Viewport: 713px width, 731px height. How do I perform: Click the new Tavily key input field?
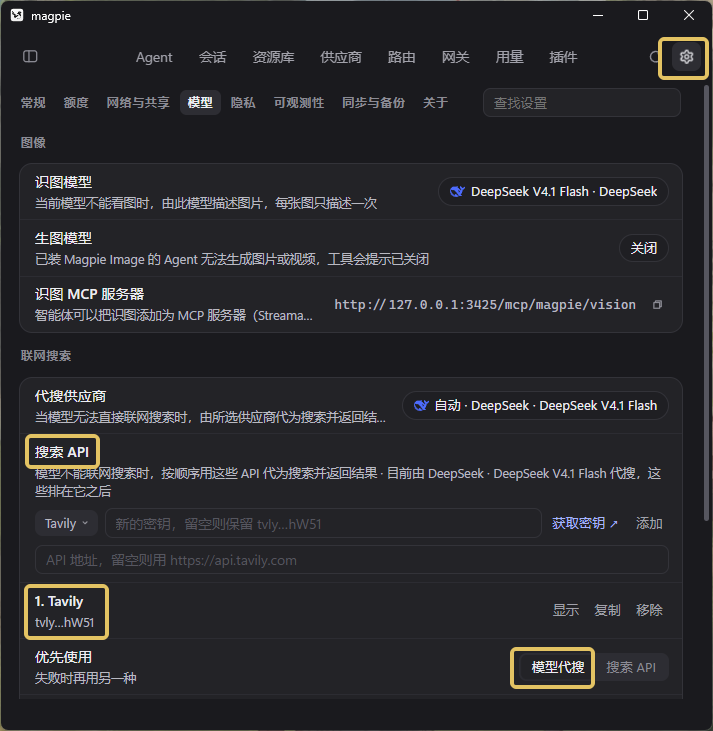323,524
